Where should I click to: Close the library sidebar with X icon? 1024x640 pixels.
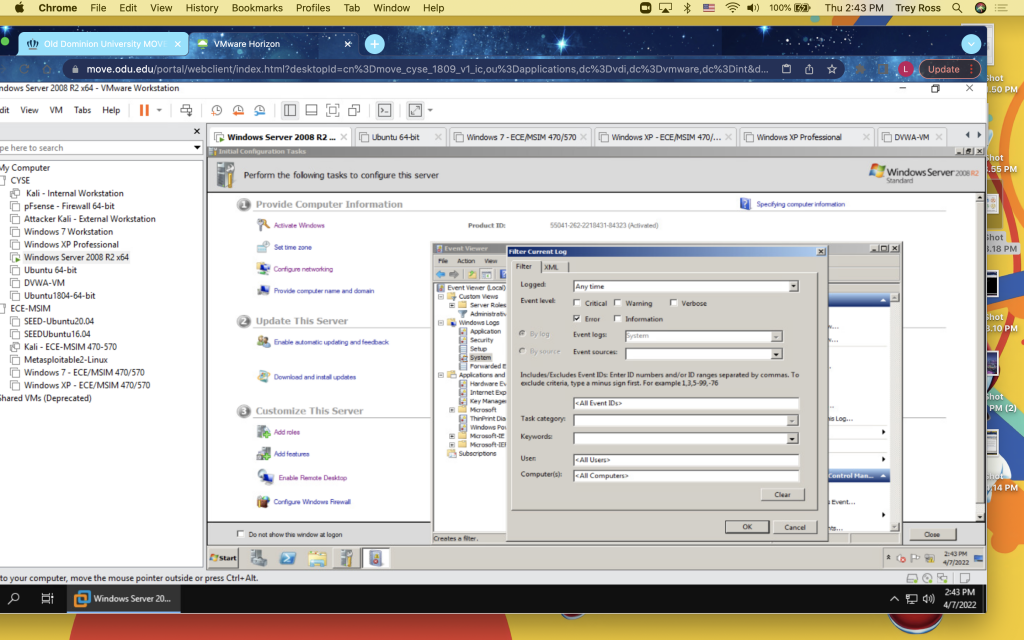click(197, 131)
